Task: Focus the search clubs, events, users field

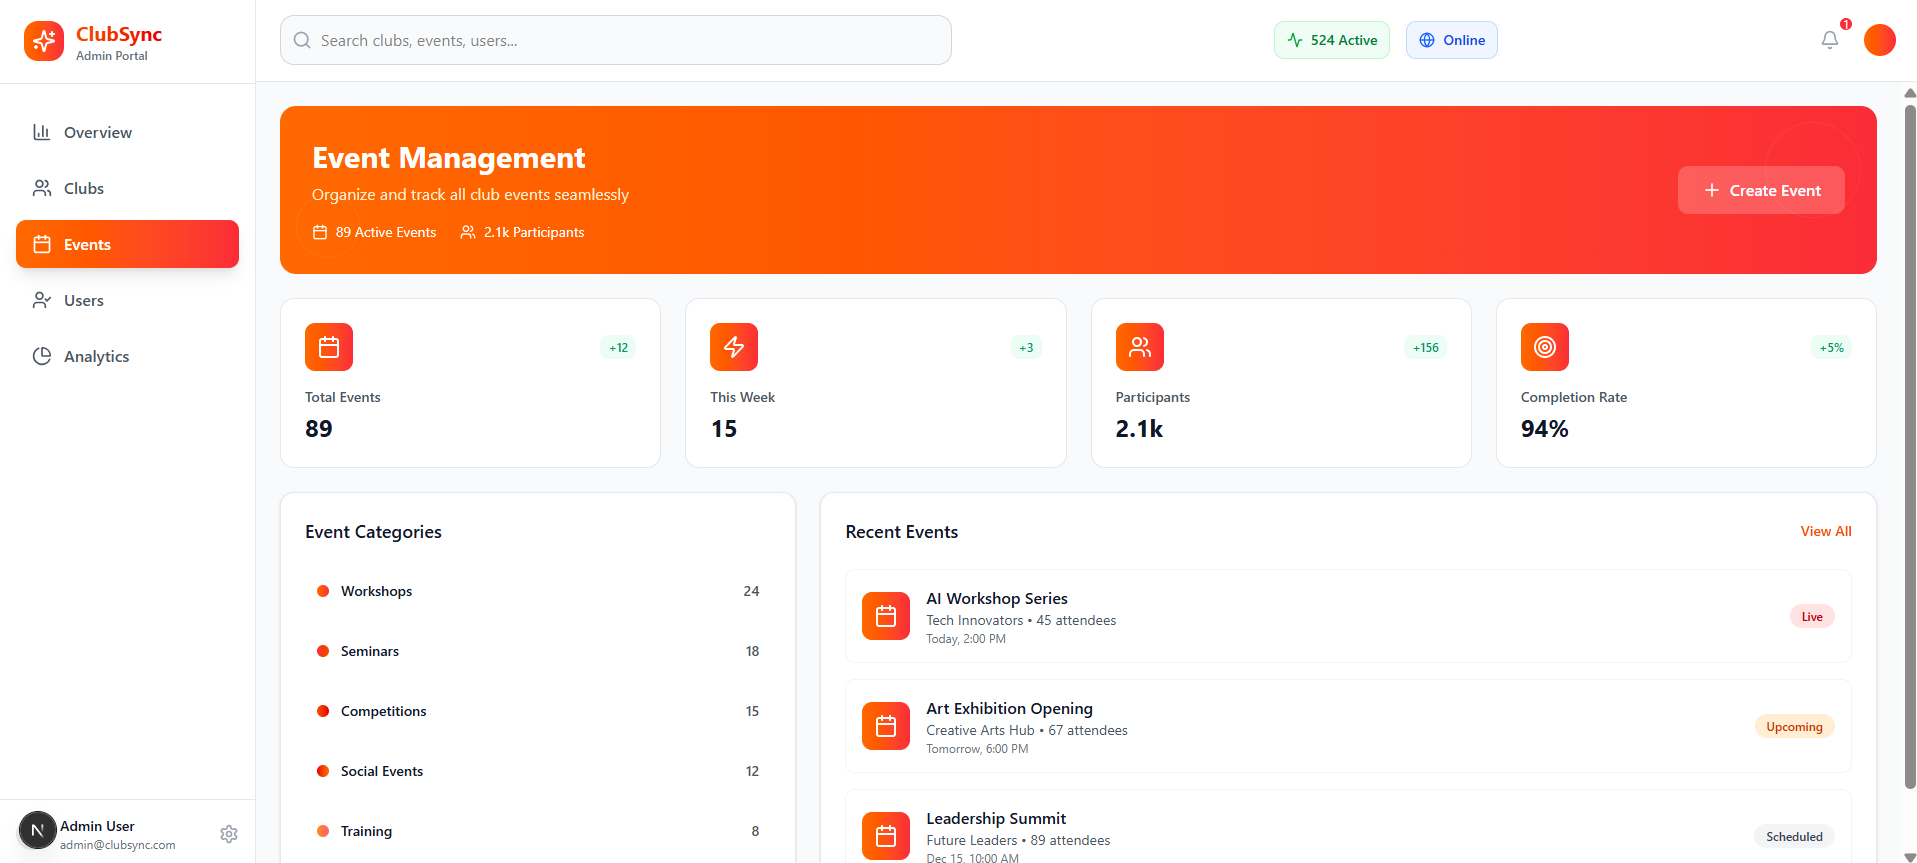Action: tap(616, 40)
